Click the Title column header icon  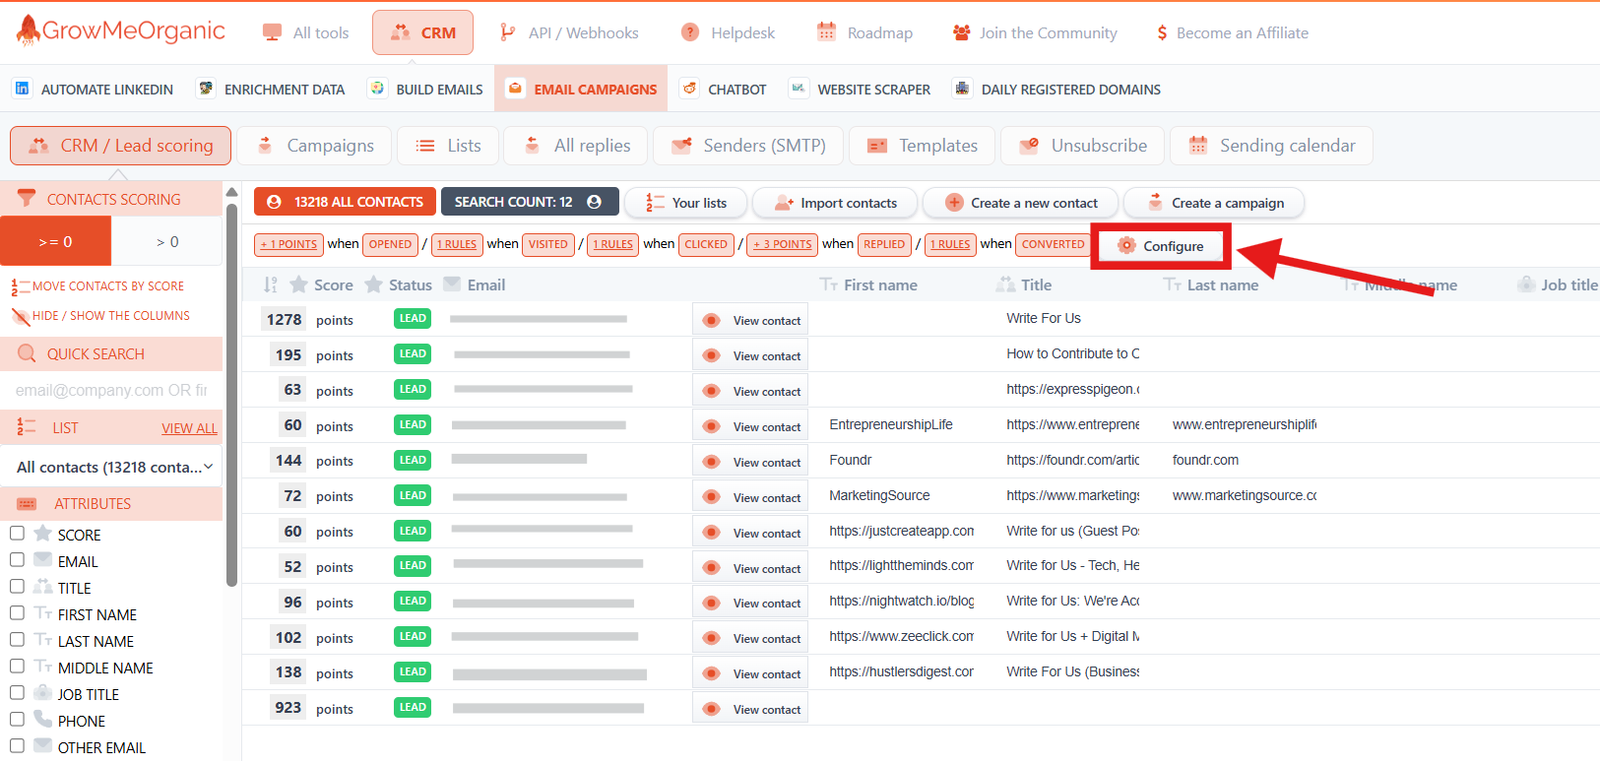[x=1005, y=284]
